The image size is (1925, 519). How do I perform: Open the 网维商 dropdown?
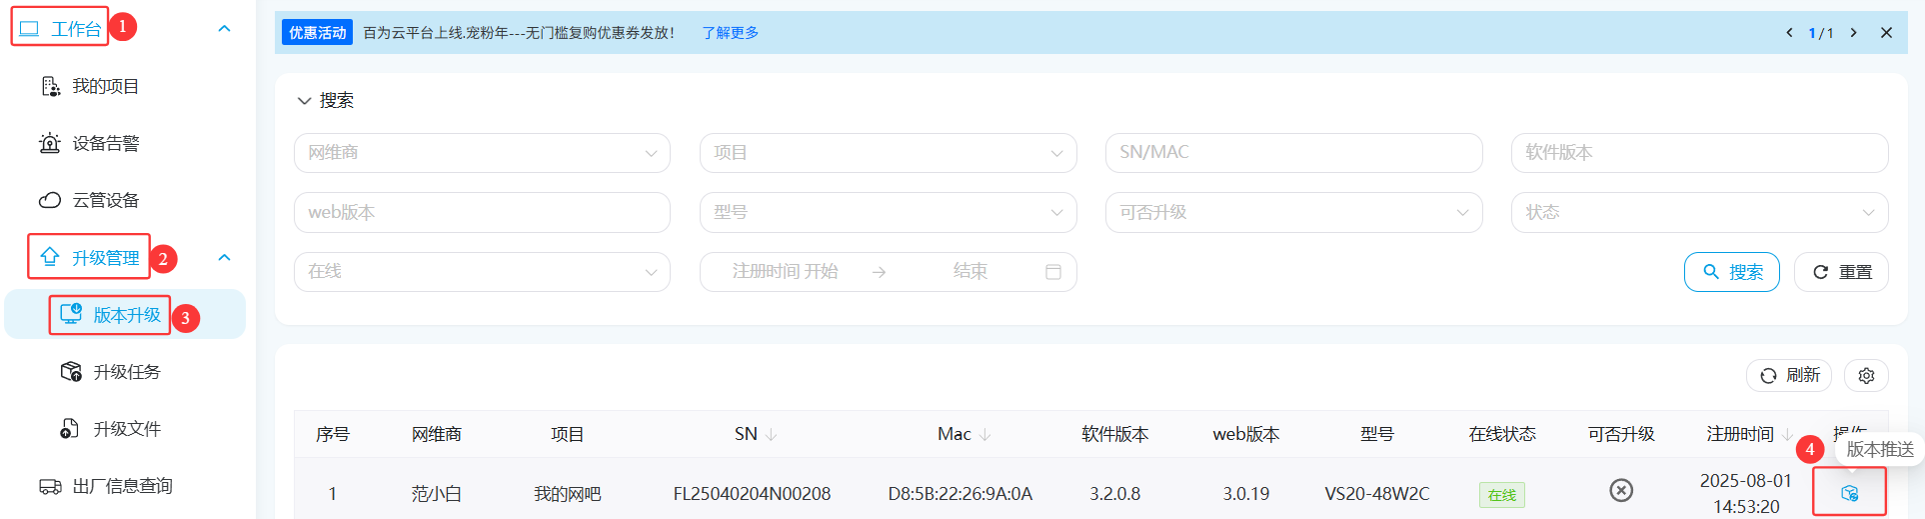tap(481, 153)
